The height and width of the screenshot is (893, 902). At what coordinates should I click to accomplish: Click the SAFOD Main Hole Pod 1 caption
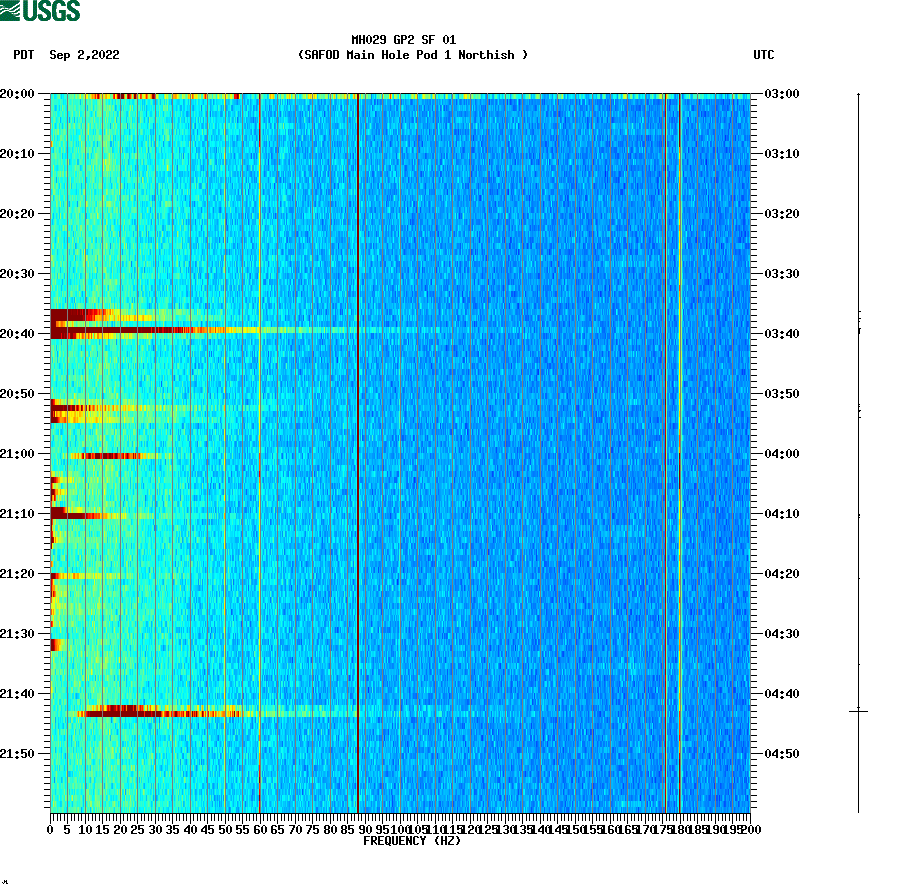click(x=413, y=56)
